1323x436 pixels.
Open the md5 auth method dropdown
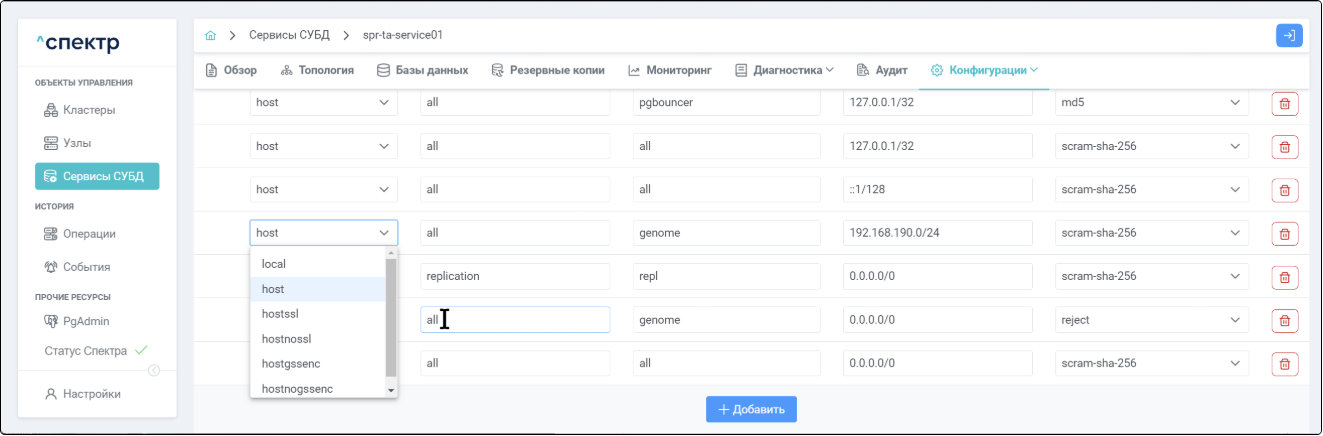point(1150,103)
